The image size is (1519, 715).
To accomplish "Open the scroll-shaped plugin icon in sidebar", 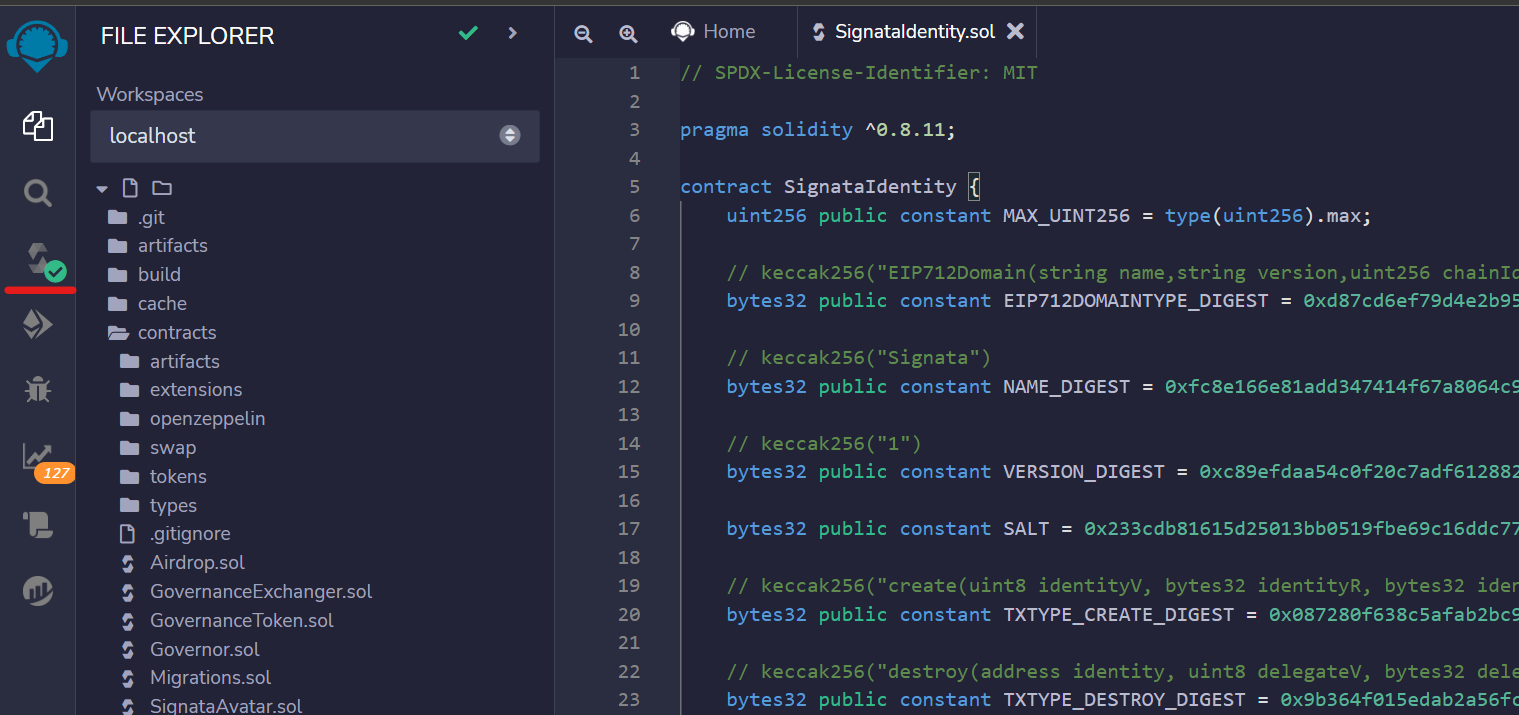I will click(38, 523).
